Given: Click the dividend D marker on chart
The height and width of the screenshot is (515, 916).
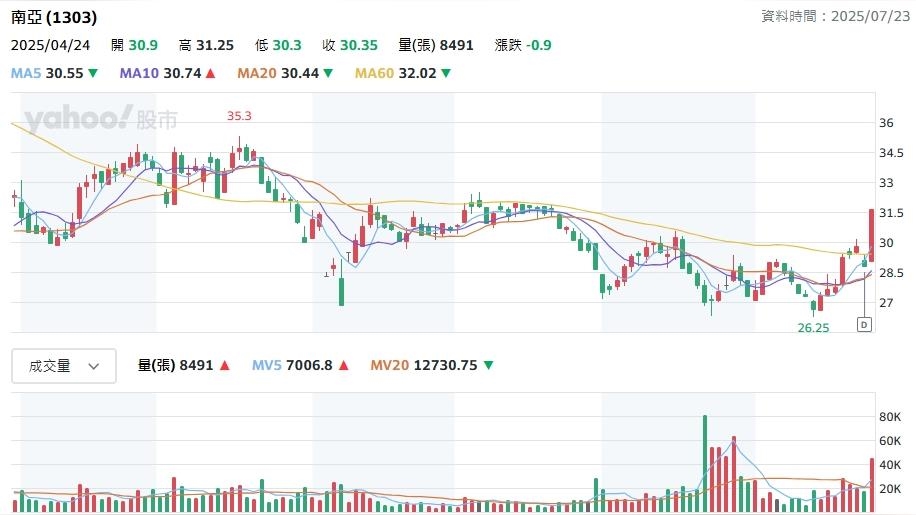Looking at the screenshot, I should pyautogui.click(x=864, y=324).
